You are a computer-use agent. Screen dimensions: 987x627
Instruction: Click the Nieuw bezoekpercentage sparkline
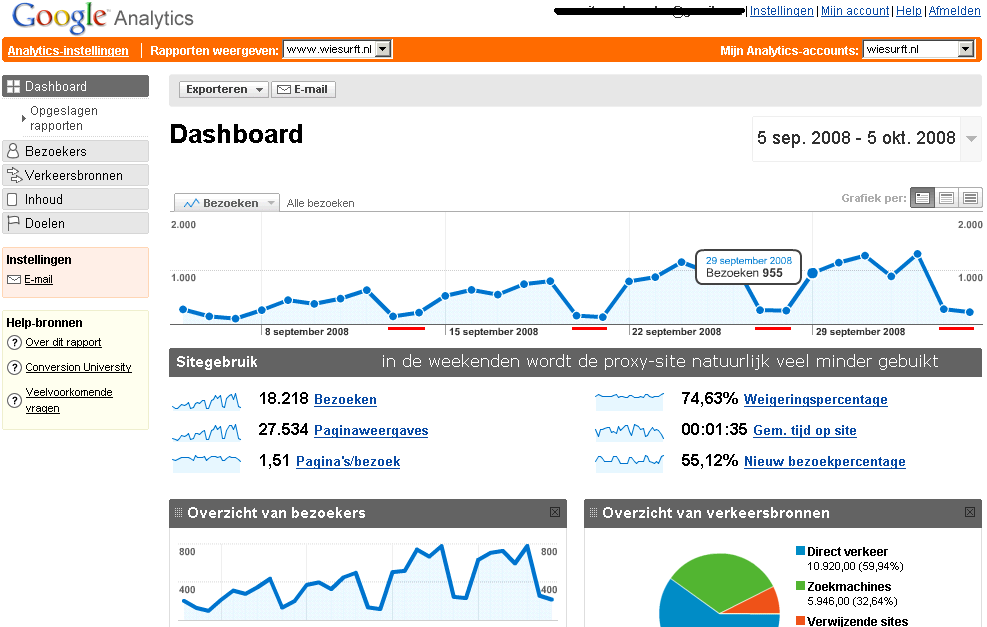(x=629, y=463)
